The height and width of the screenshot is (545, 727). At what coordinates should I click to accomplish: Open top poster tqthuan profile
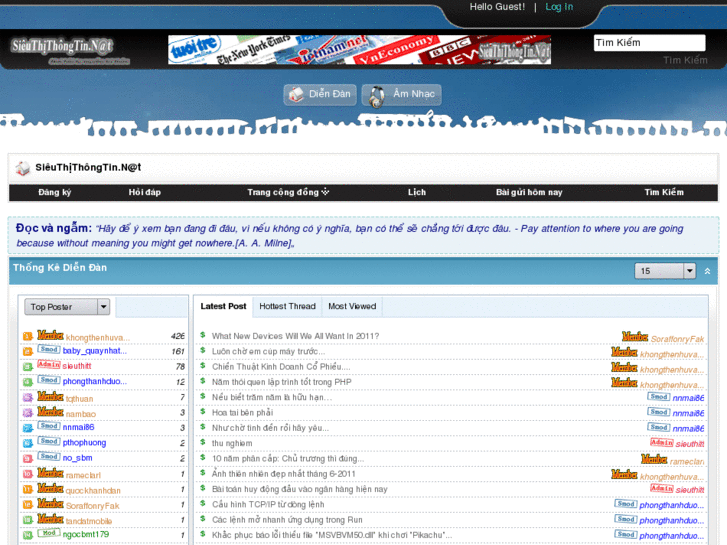[79, 399]
